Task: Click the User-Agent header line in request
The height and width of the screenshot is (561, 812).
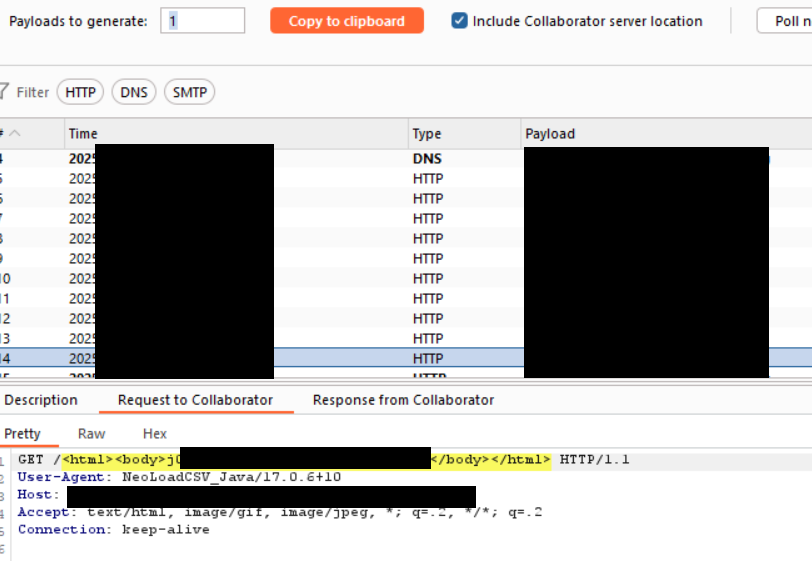Action: 180,477
